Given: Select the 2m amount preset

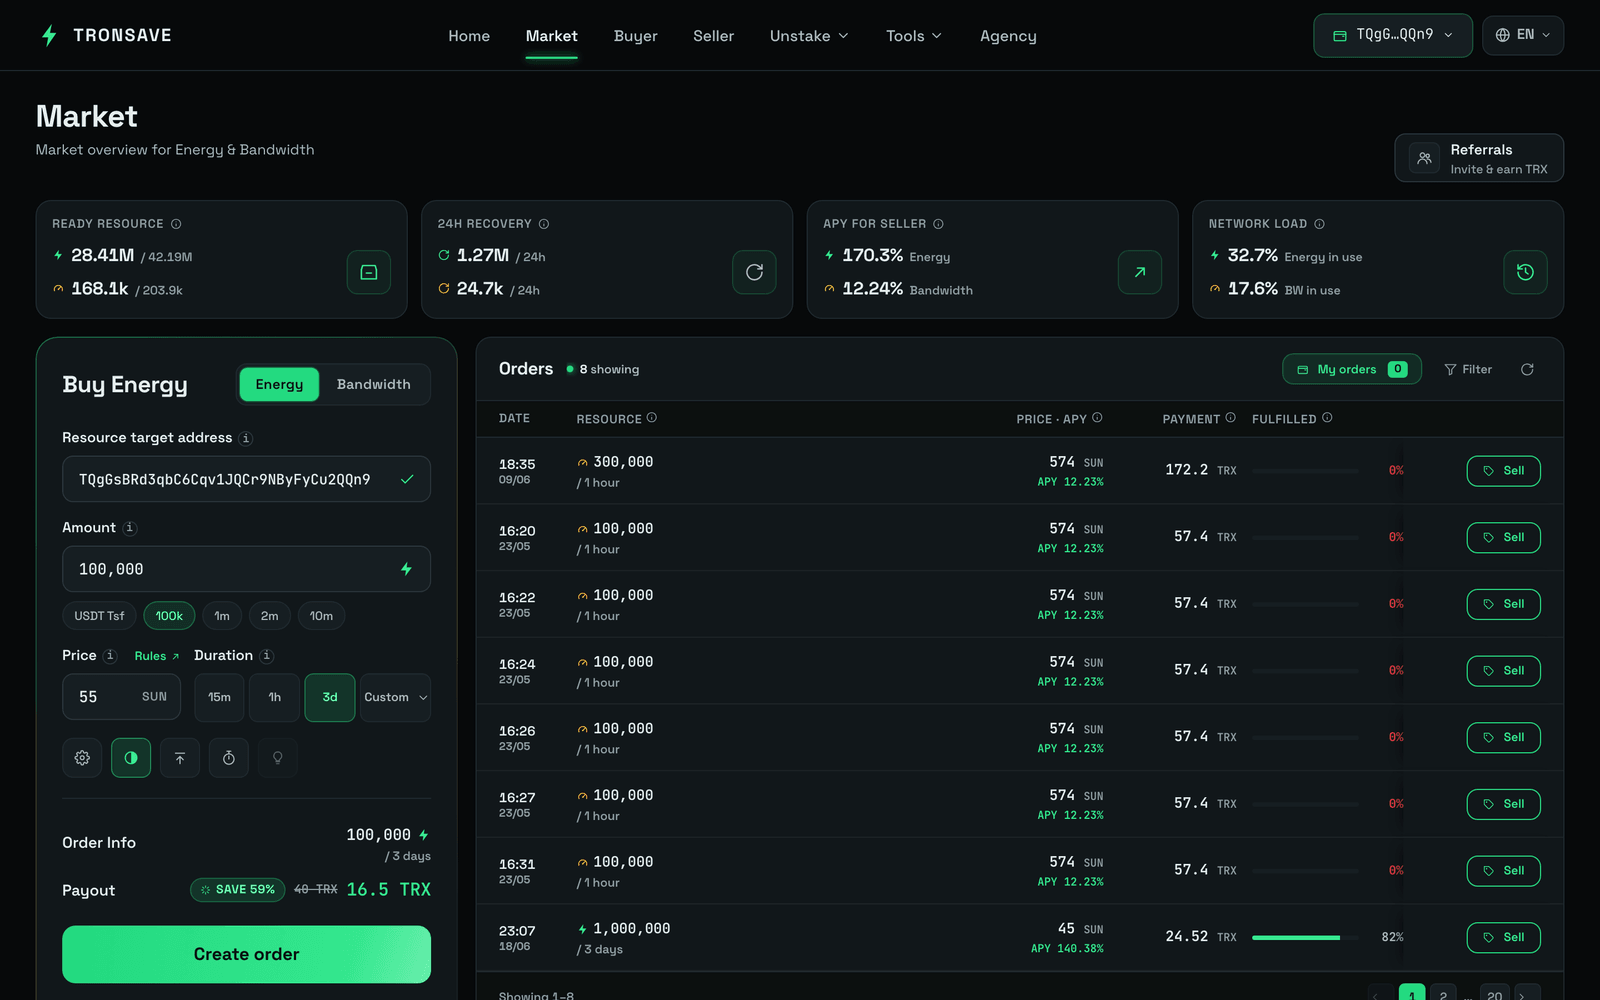Looking at the screenshot, I should click(270, 616).
